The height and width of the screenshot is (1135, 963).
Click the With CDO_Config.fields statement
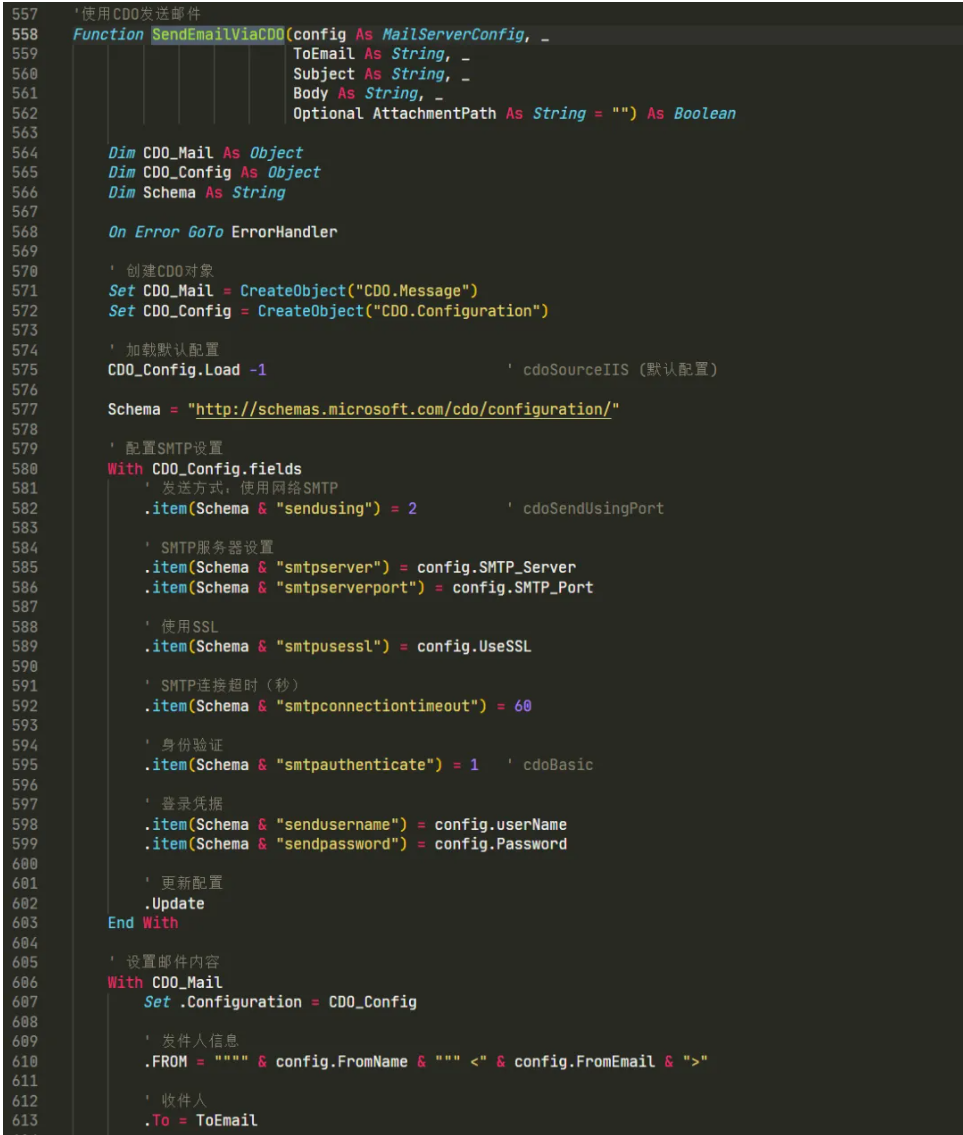205,469
